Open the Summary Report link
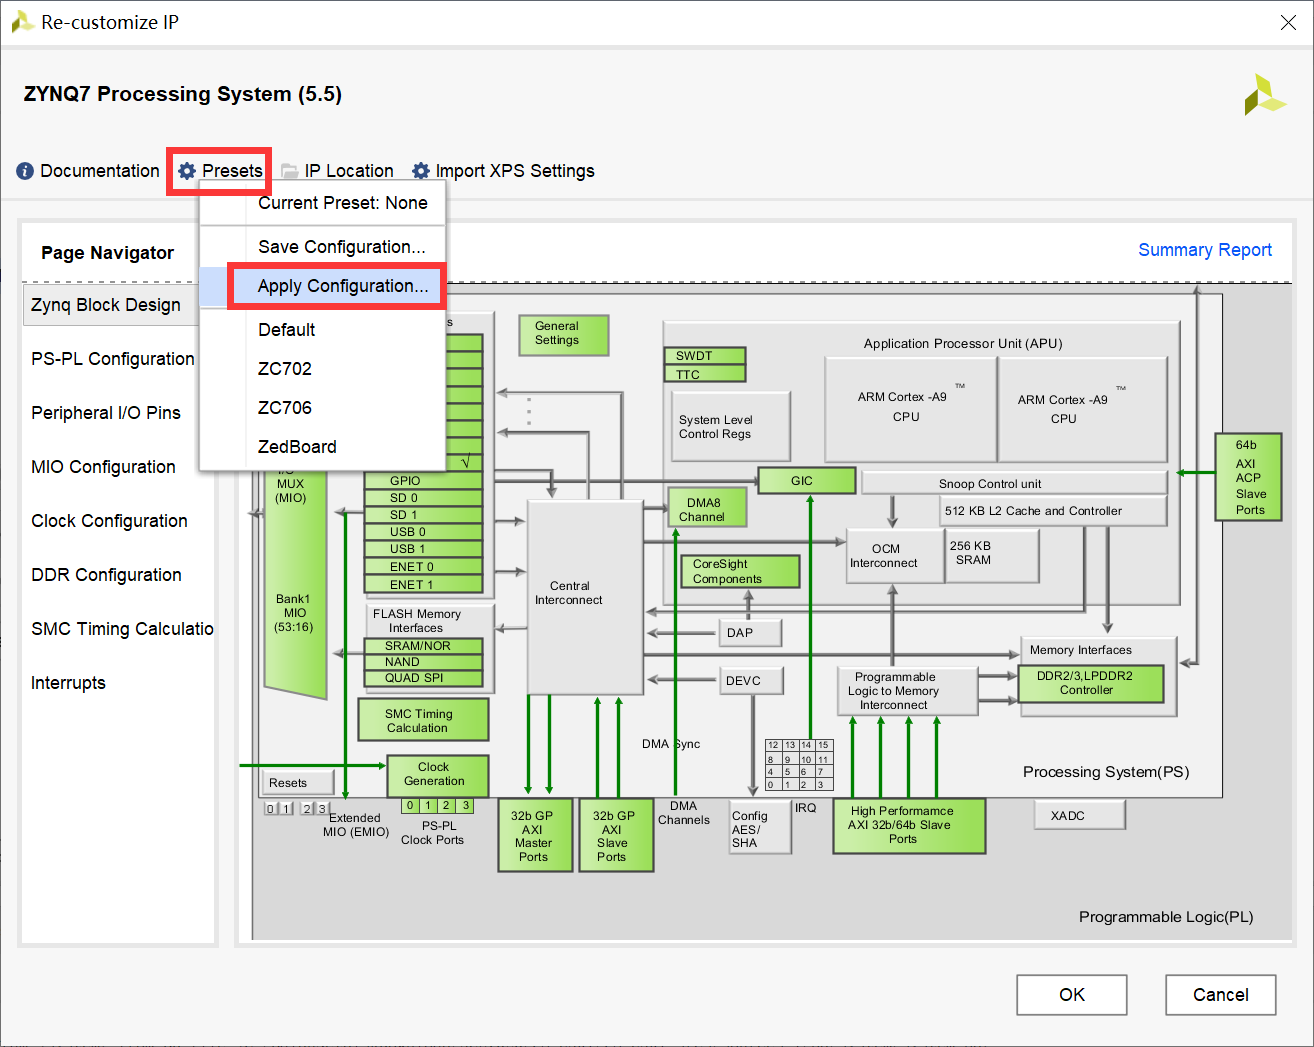This screenshot has width=1314, height=1047. click(x=1205, y=250)
